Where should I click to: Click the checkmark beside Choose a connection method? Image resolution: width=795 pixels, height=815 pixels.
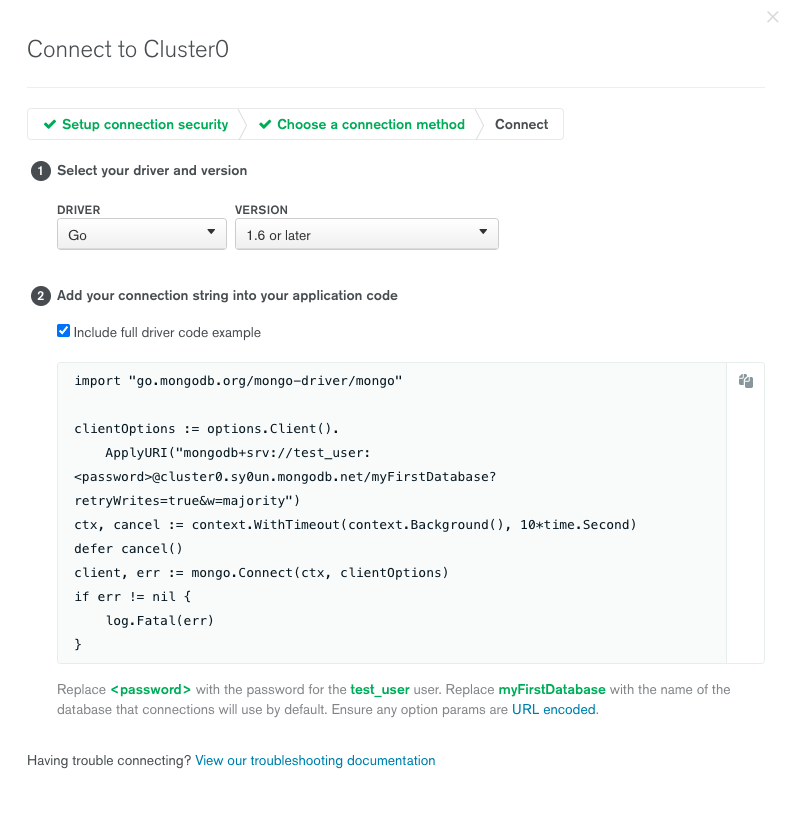[x=265, y=125]
